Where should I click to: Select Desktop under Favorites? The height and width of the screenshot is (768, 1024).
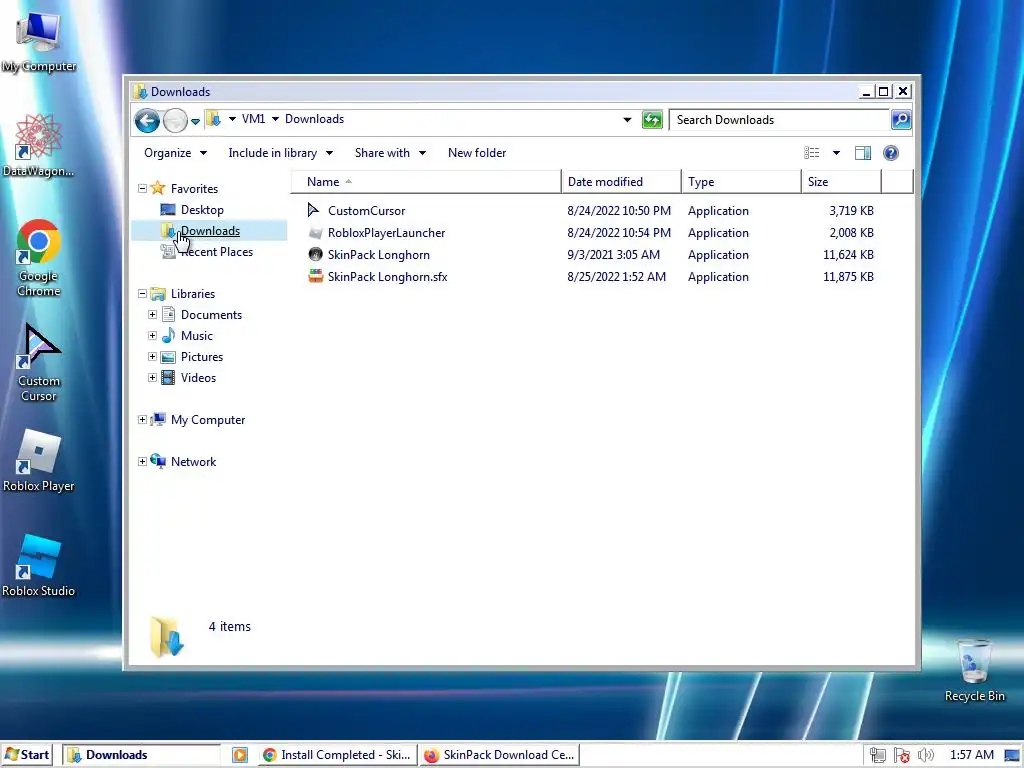[x=202, y=210]
